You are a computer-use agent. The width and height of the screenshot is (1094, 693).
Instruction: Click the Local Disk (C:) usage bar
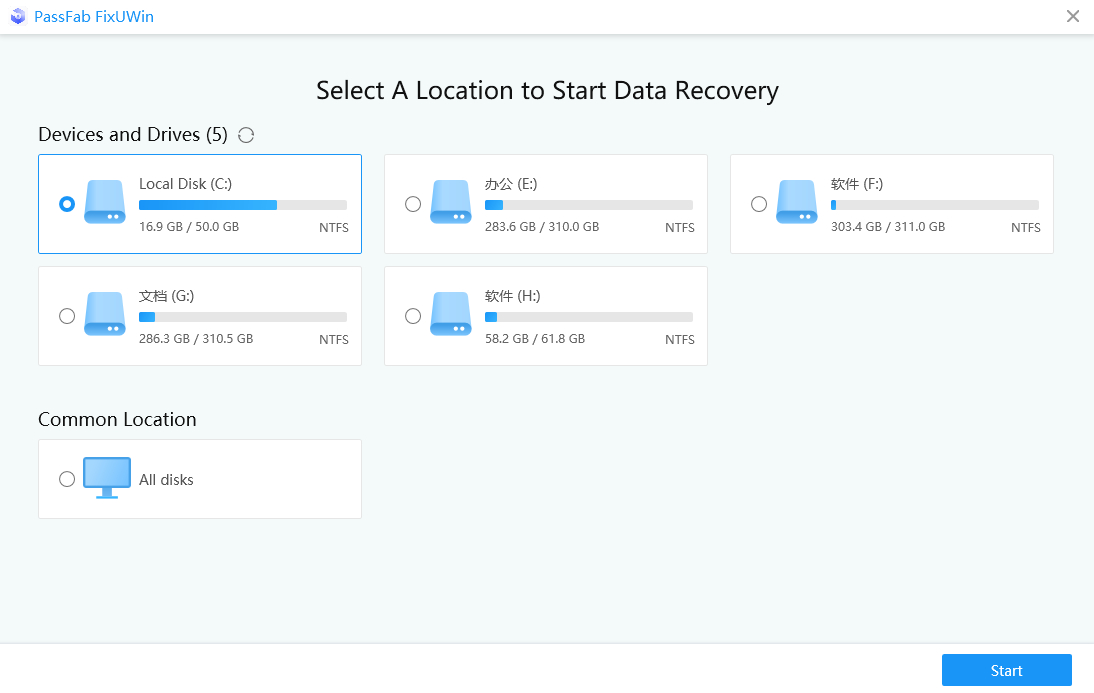coord(242,205)
